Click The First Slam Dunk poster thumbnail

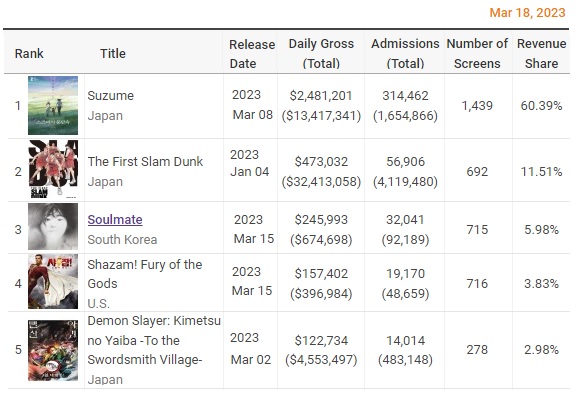point(53,169)
